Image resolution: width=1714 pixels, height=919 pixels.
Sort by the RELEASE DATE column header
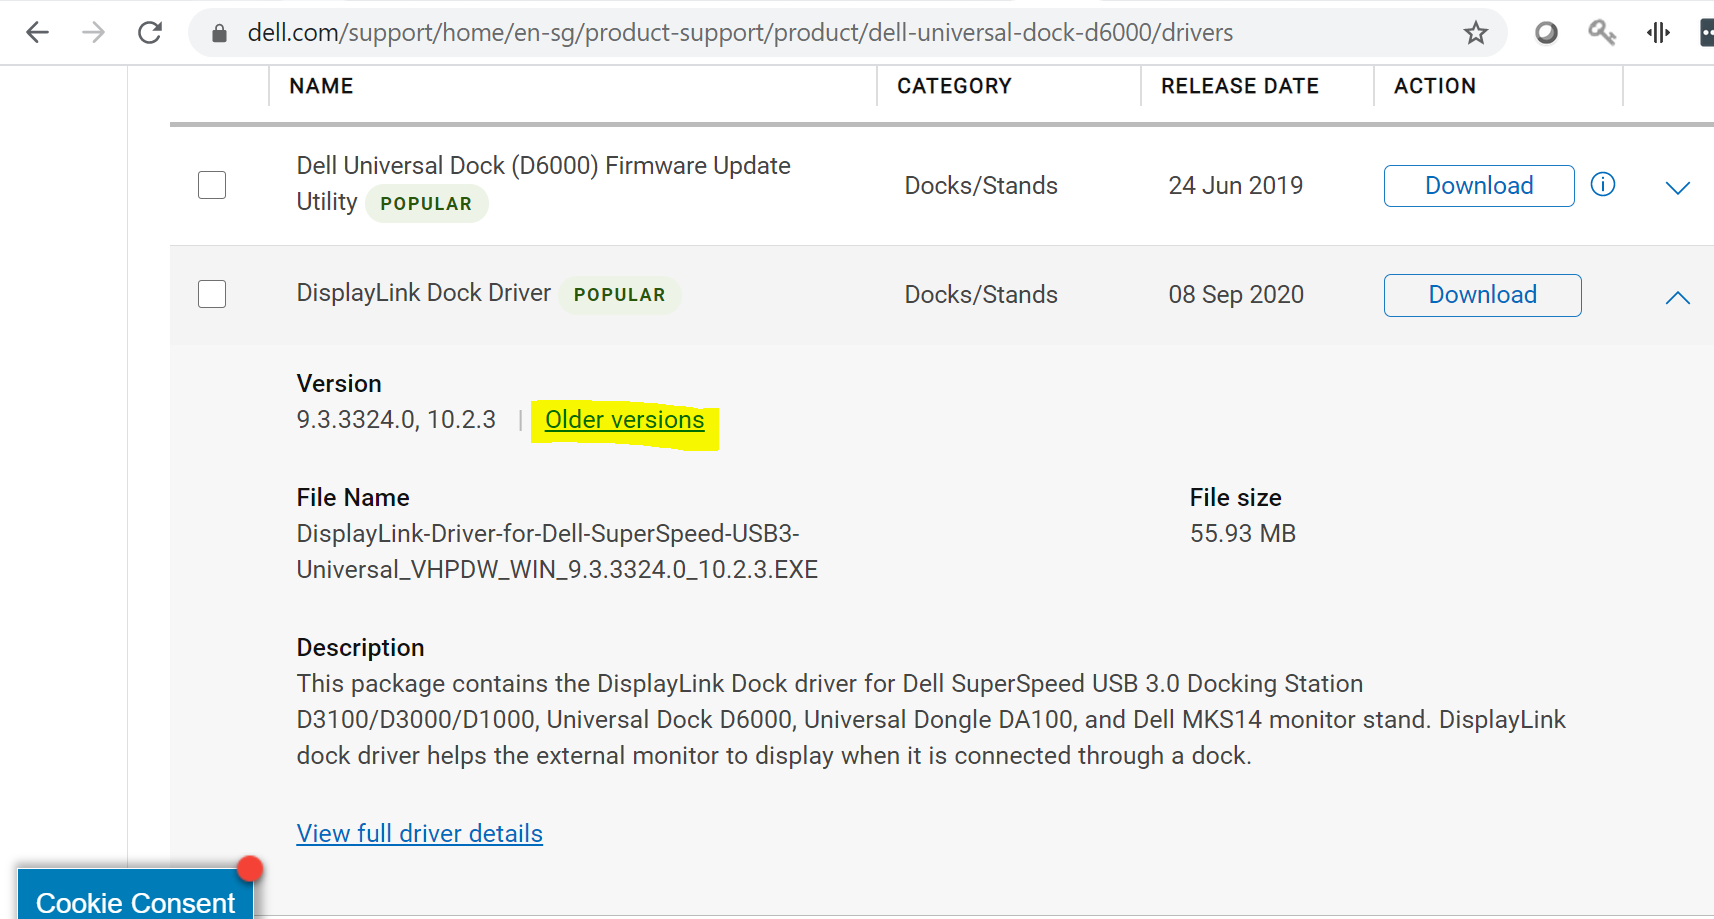1239,86
